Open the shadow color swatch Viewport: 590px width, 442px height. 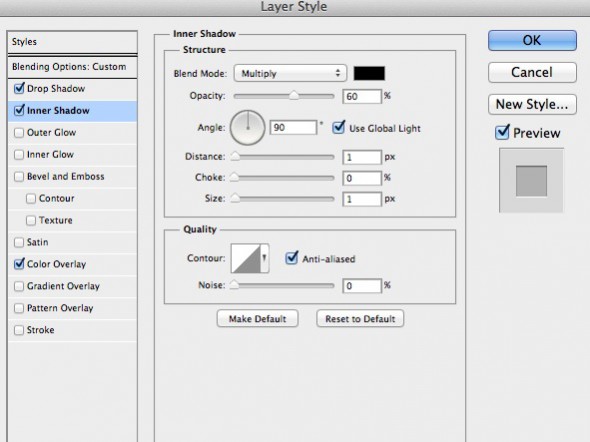click(369, 73)
